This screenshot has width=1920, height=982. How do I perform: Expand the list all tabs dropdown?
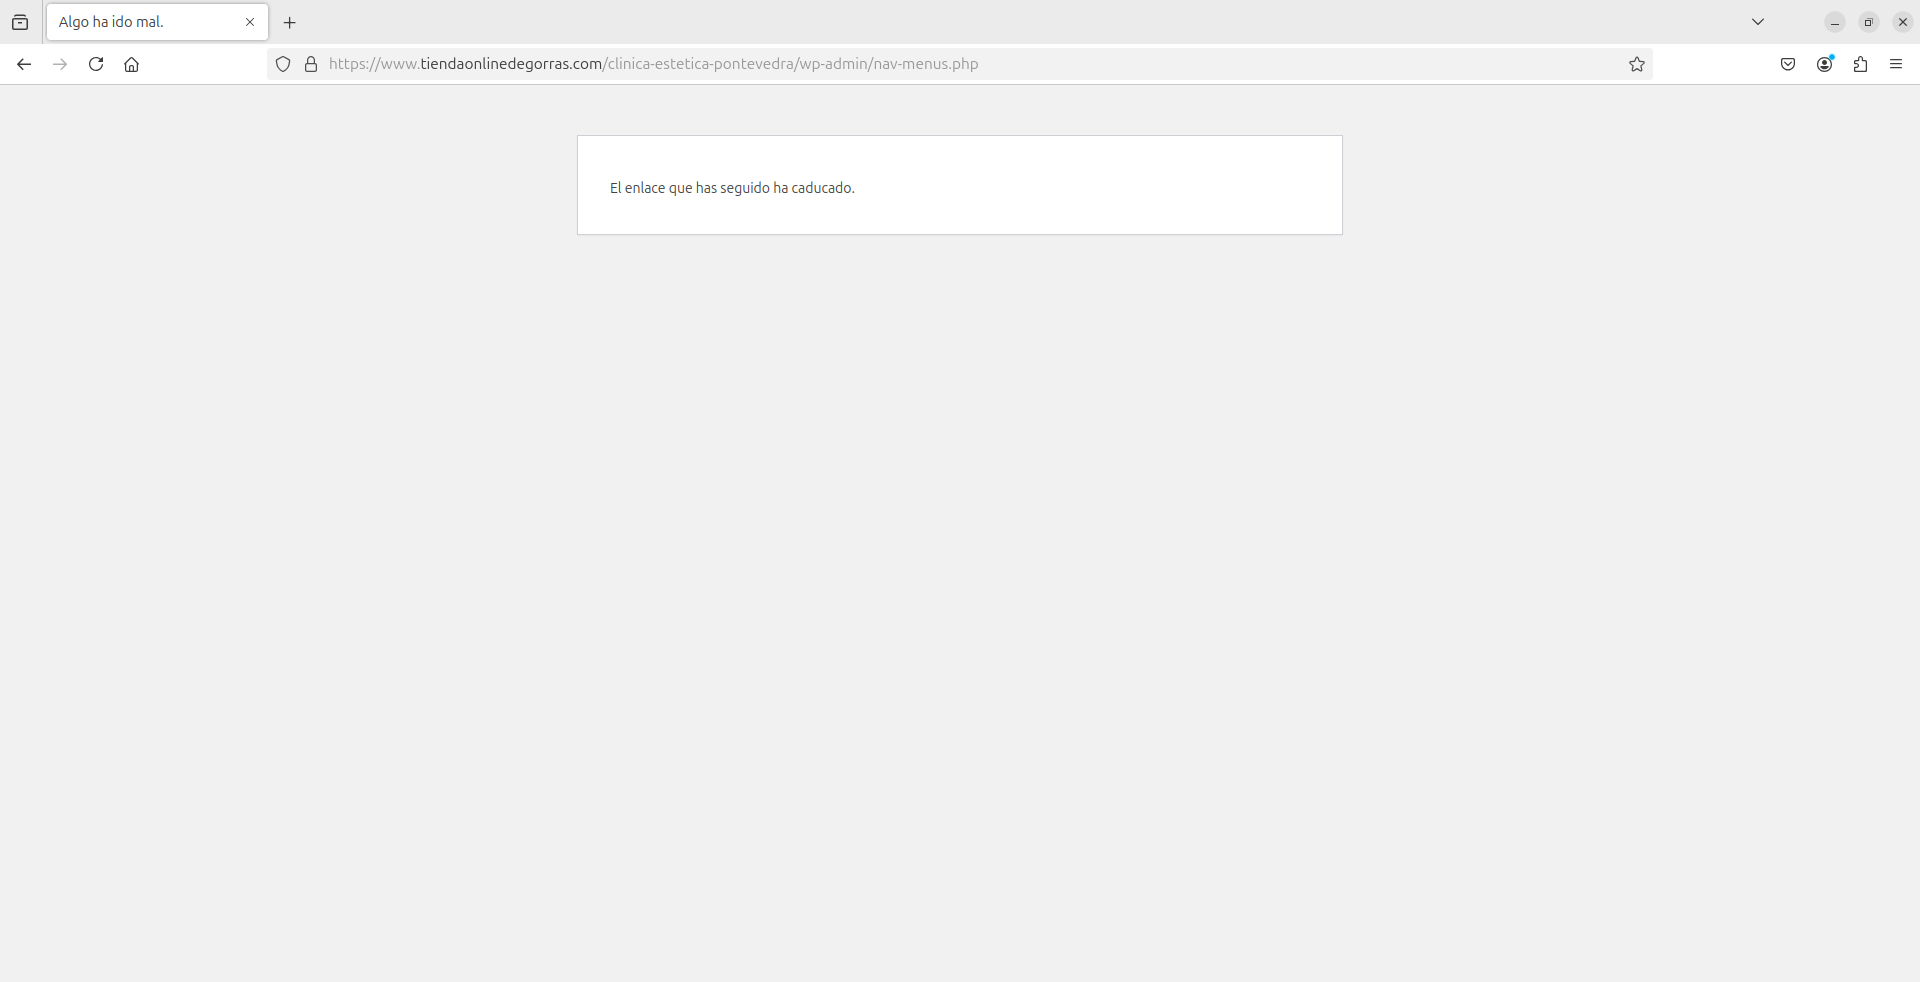1758,22
